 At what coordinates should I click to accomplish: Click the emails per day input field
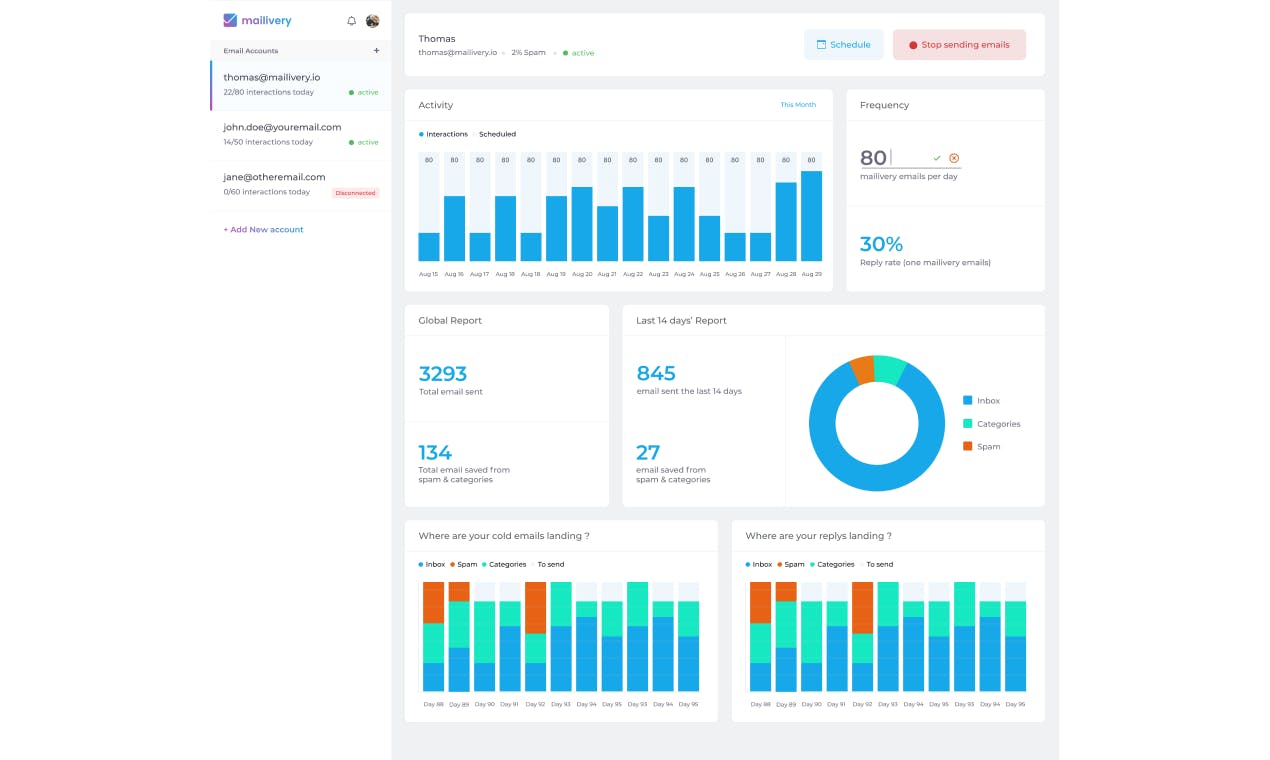909,158
